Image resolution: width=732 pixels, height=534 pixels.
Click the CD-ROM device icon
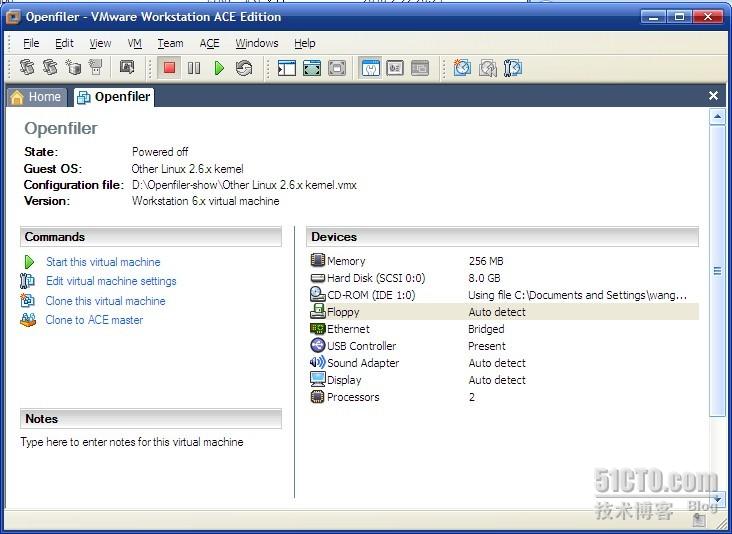coord(317,294)
